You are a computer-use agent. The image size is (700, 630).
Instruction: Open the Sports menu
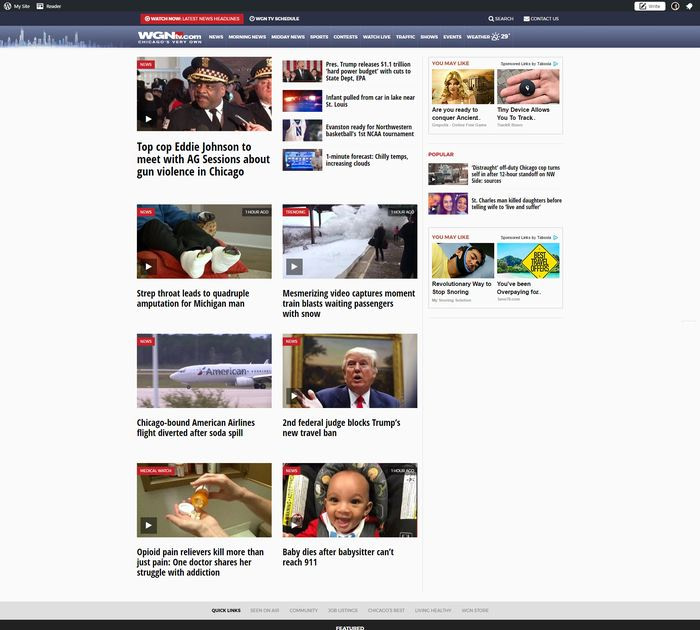[x=319, y=37]
